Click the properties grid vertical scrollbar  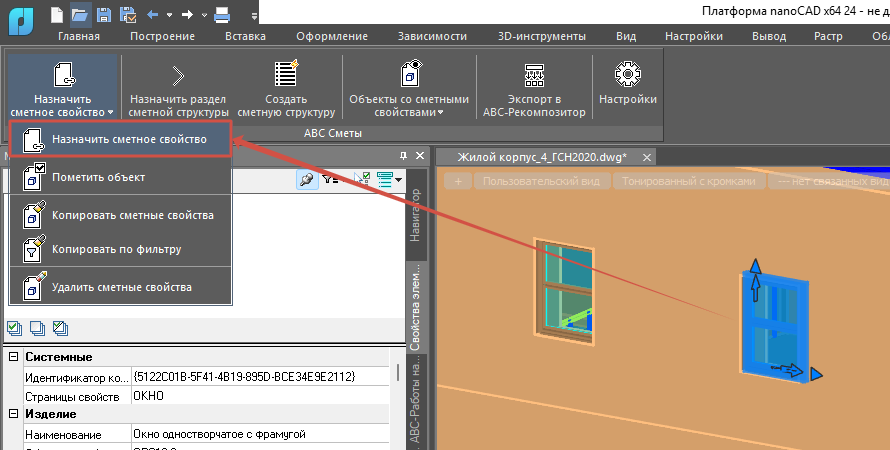(x=397, y=372)
